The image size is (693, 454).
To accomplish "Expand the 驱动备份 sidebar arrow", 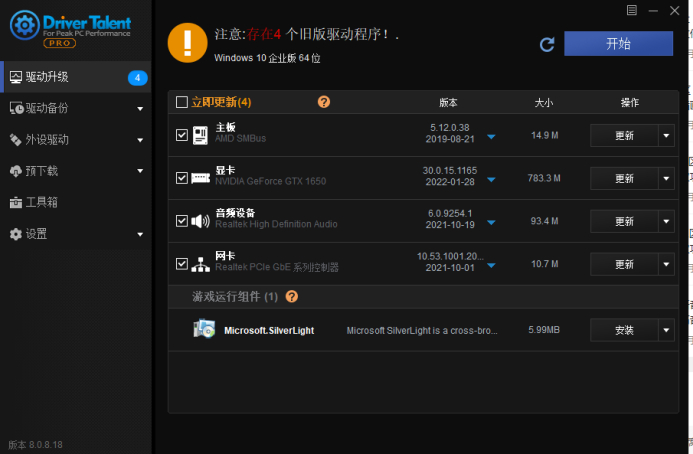I will [140, 109].
